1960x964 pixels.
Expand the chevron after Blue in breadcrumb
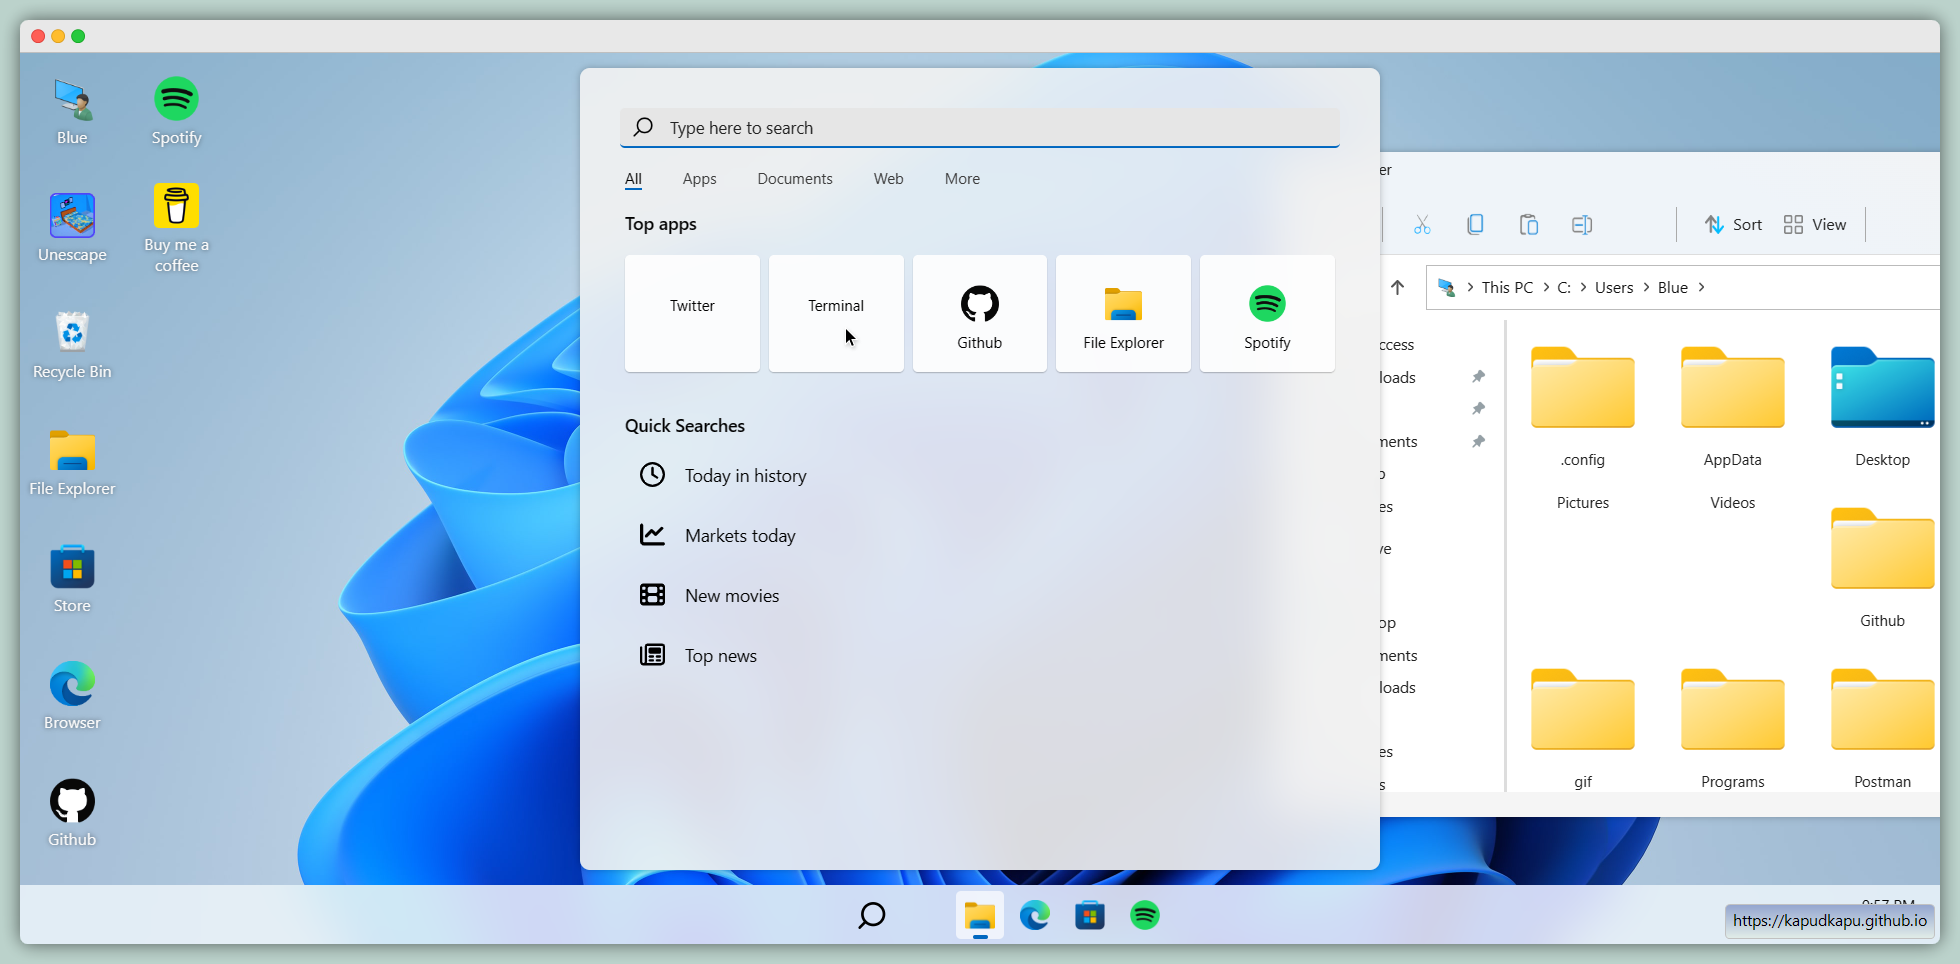pyautogui.click(x=1701, y=288)
